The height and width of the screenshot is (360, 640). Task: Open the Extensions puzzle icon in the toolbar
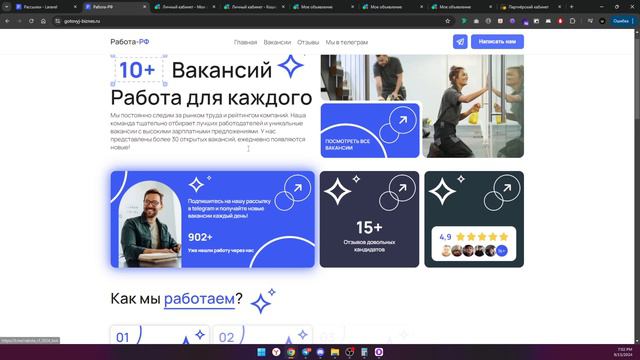[x=573, y=21]
